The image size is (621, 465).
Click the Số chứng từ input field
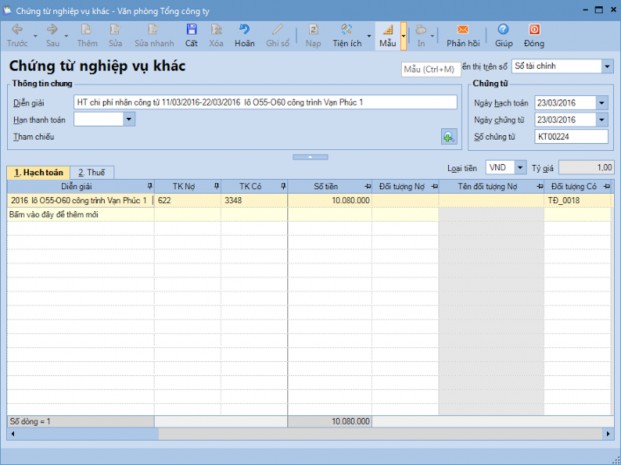(x=571, y=136)
